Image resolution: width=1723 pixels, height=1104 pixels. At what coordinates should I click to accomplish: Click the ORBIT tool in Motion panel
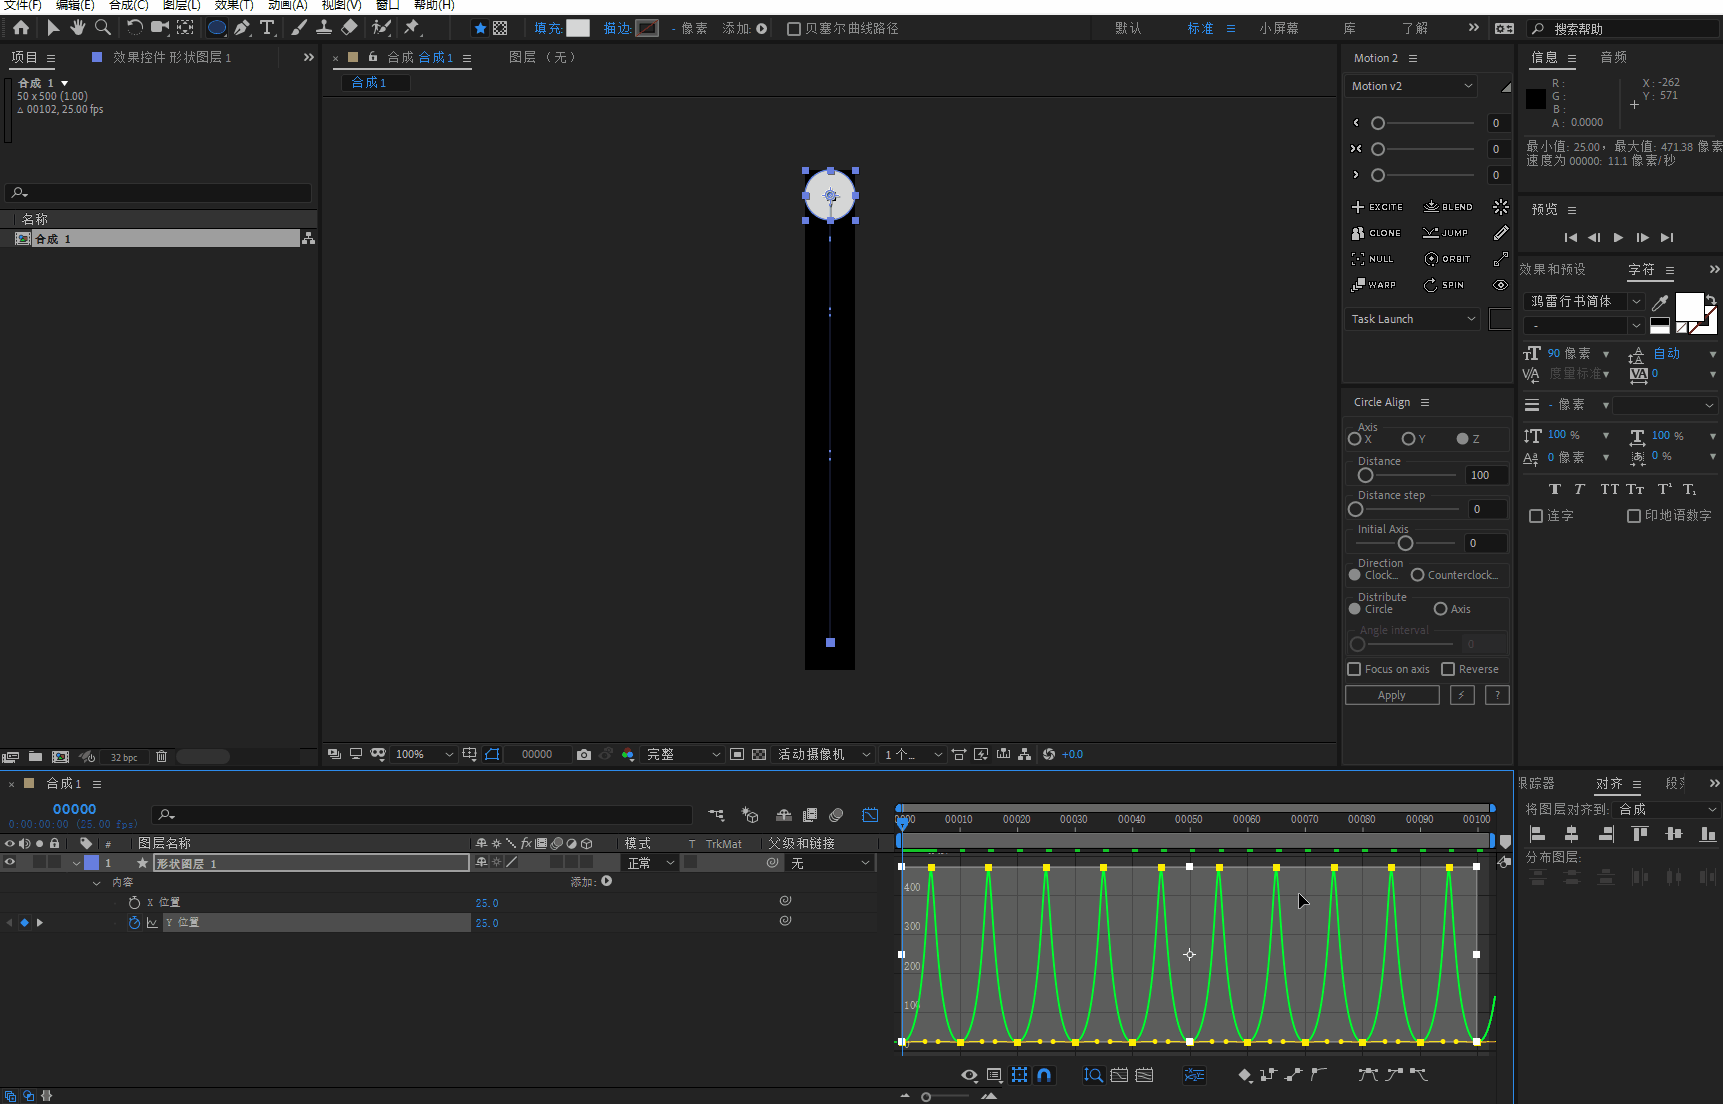coord(1447,259)
